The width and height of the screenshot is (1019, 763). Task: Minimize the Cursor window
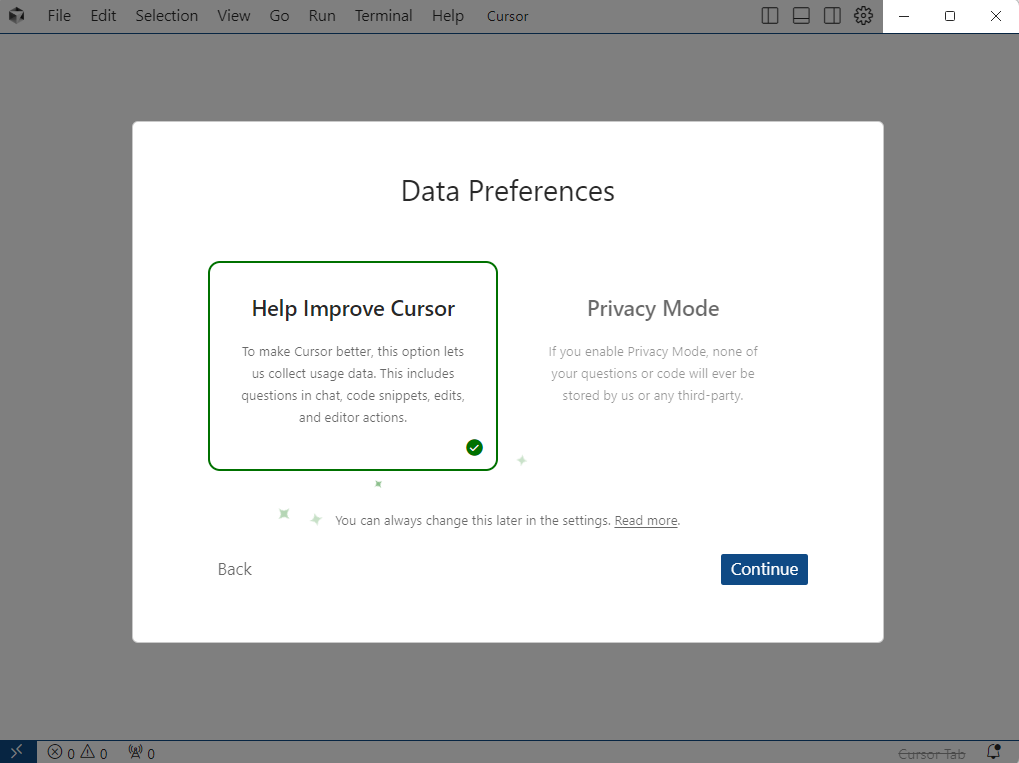pyautogui.click(x=904, y=16)
